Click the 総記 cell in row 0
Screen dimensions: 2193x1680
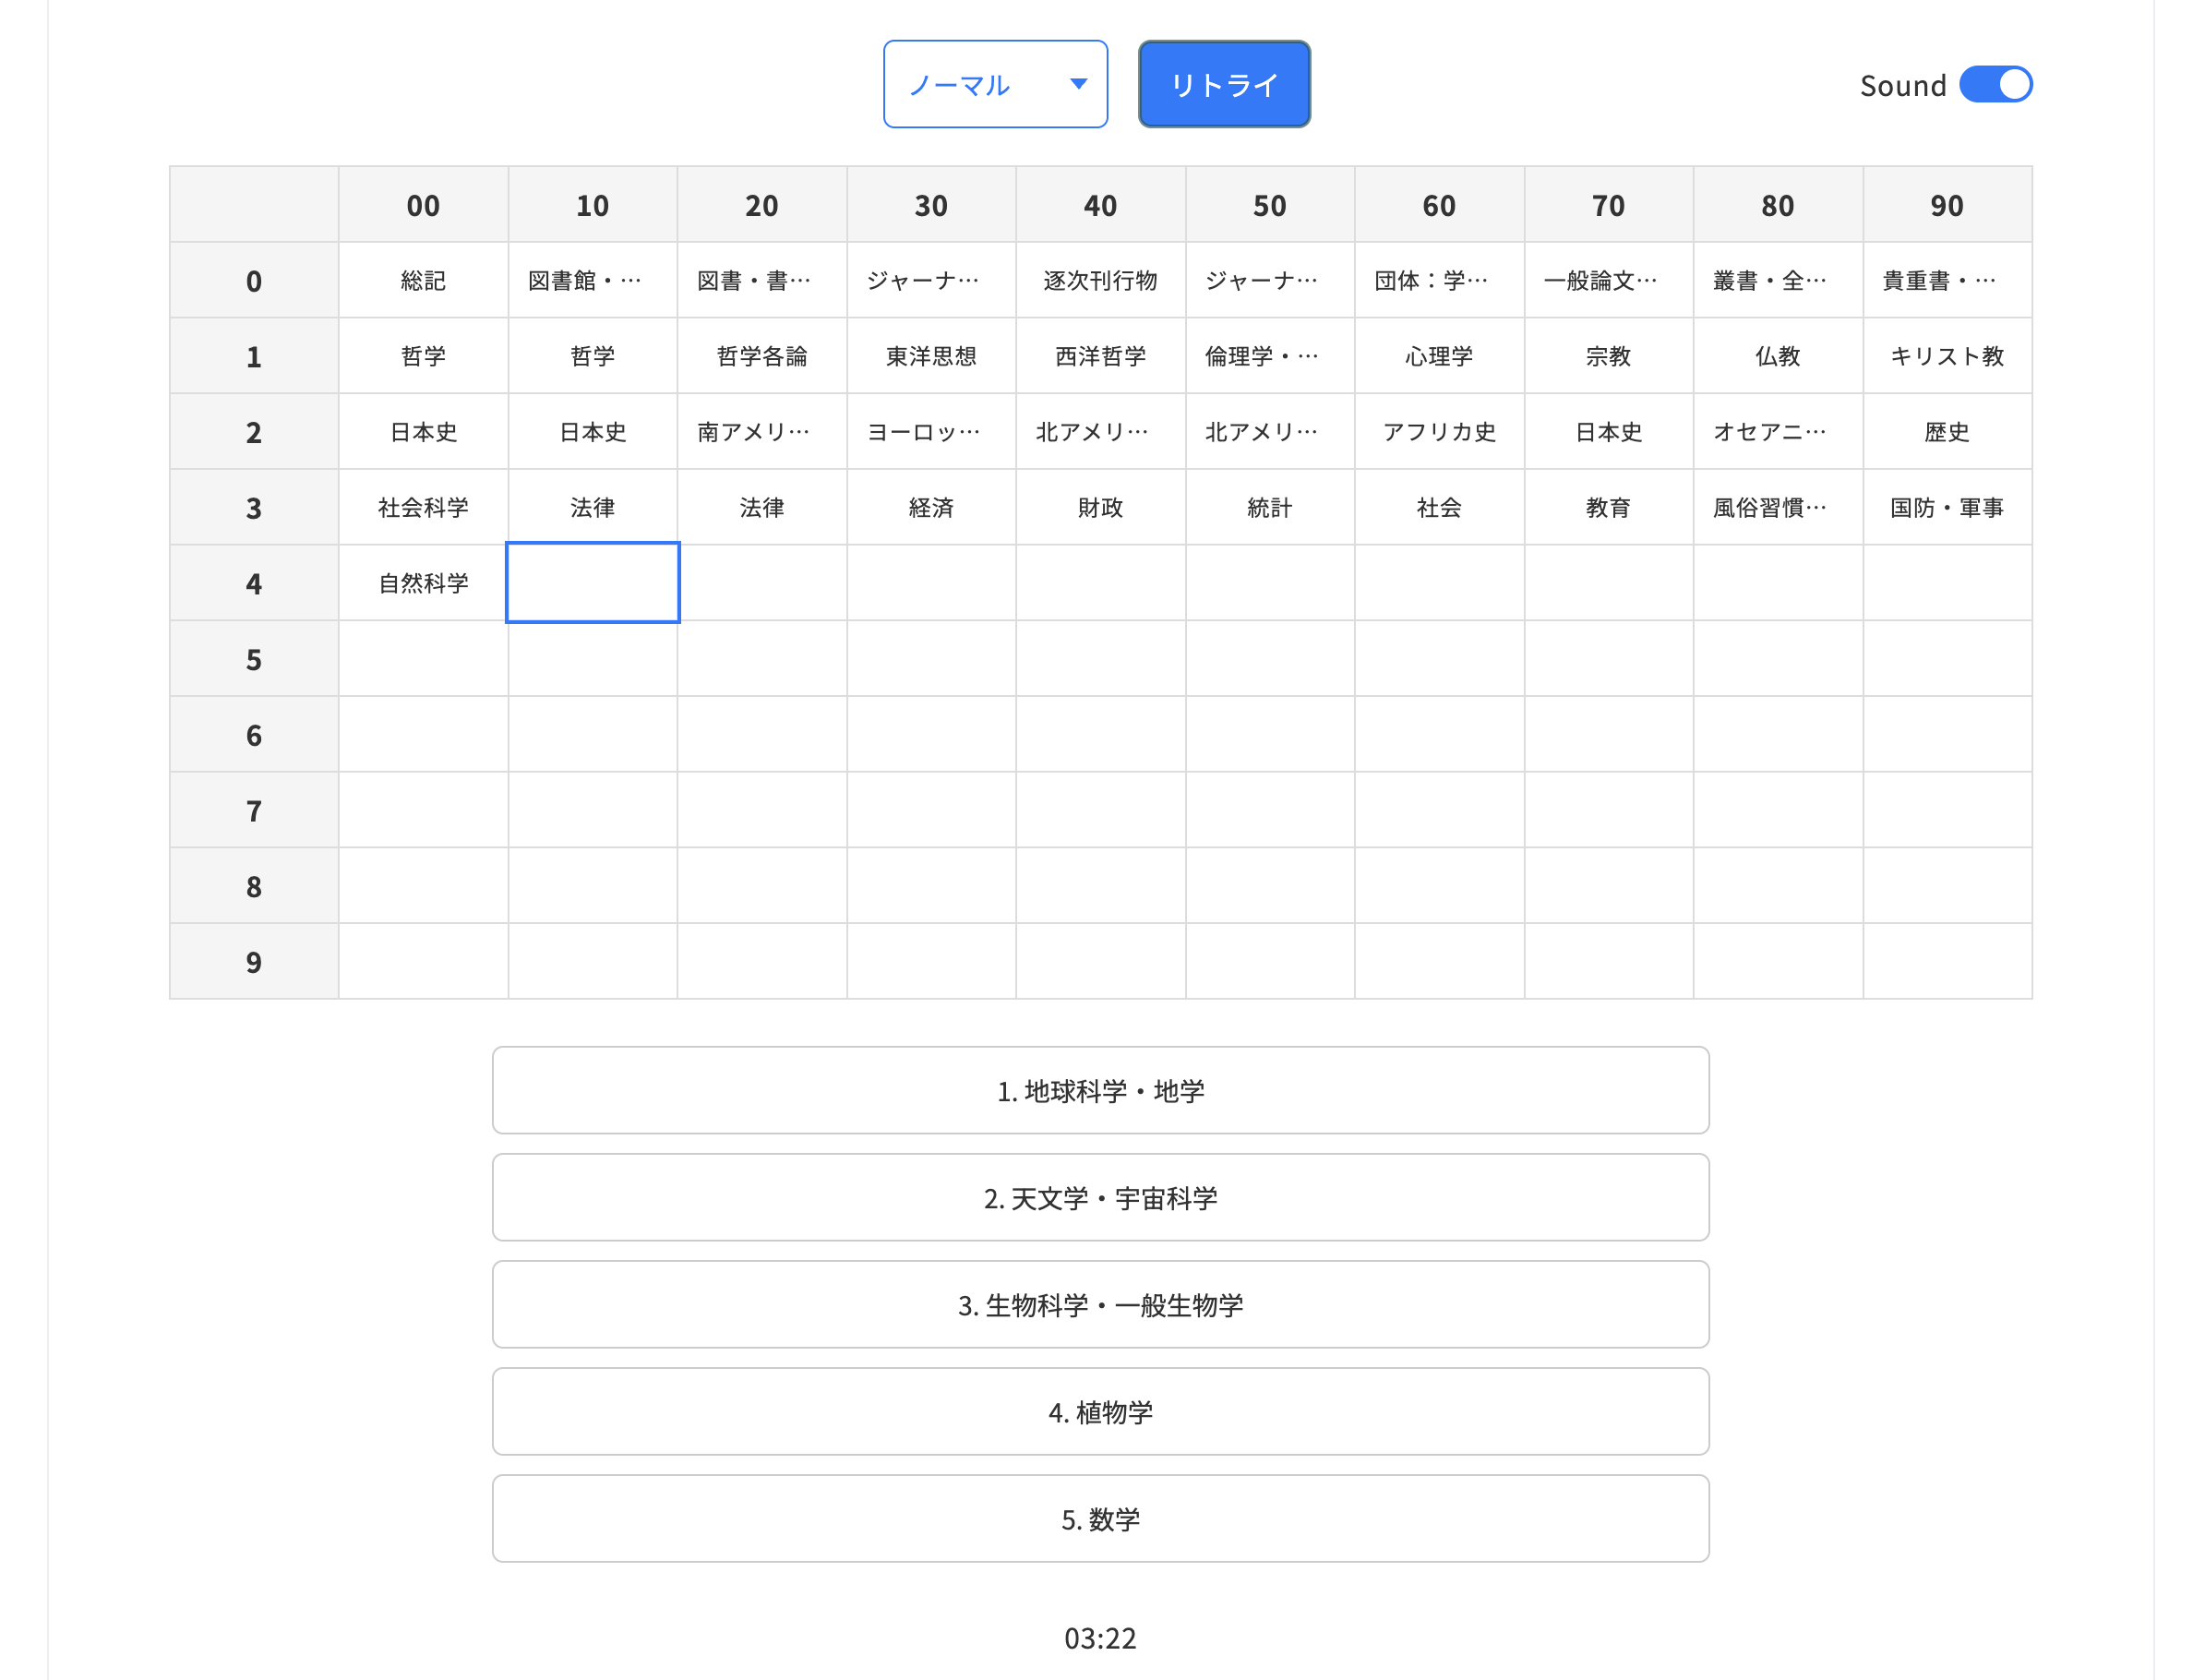[422, 280]
